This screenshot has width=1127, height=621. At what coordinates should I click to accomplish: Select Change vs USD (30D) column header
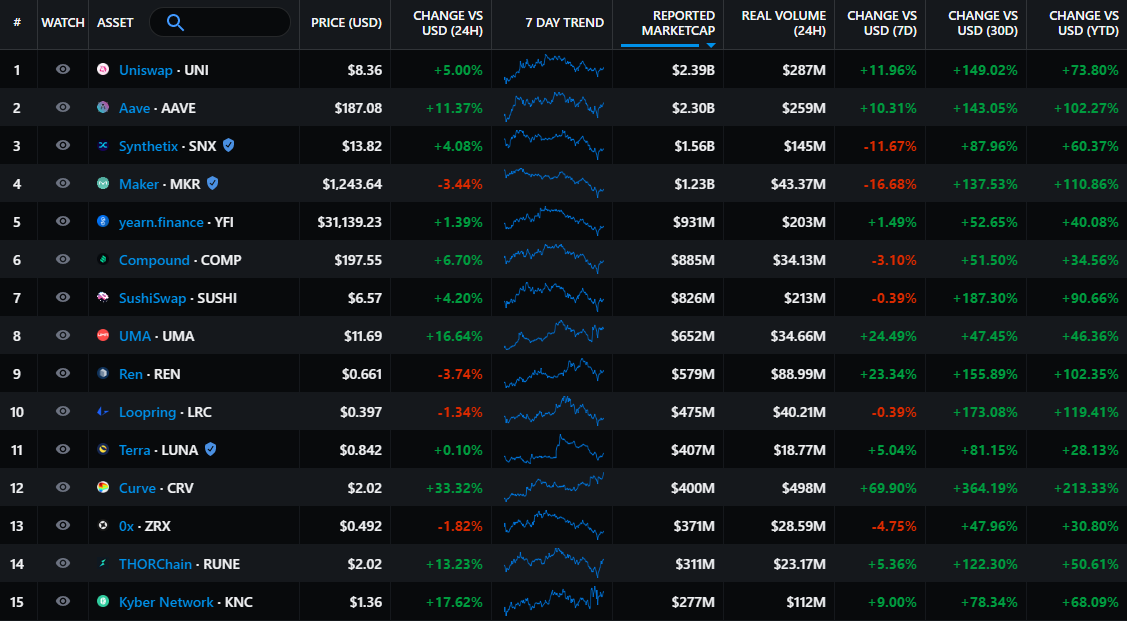(982, 23)
